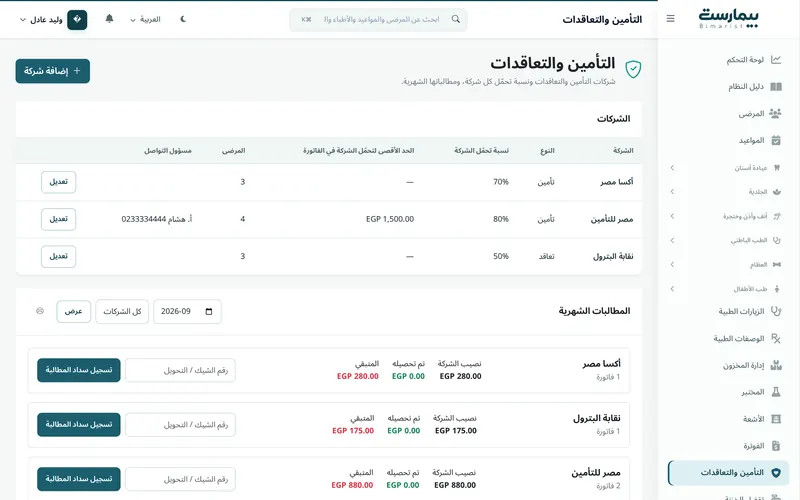Click the search magnifier icon
800x500 pixels.
456,19
